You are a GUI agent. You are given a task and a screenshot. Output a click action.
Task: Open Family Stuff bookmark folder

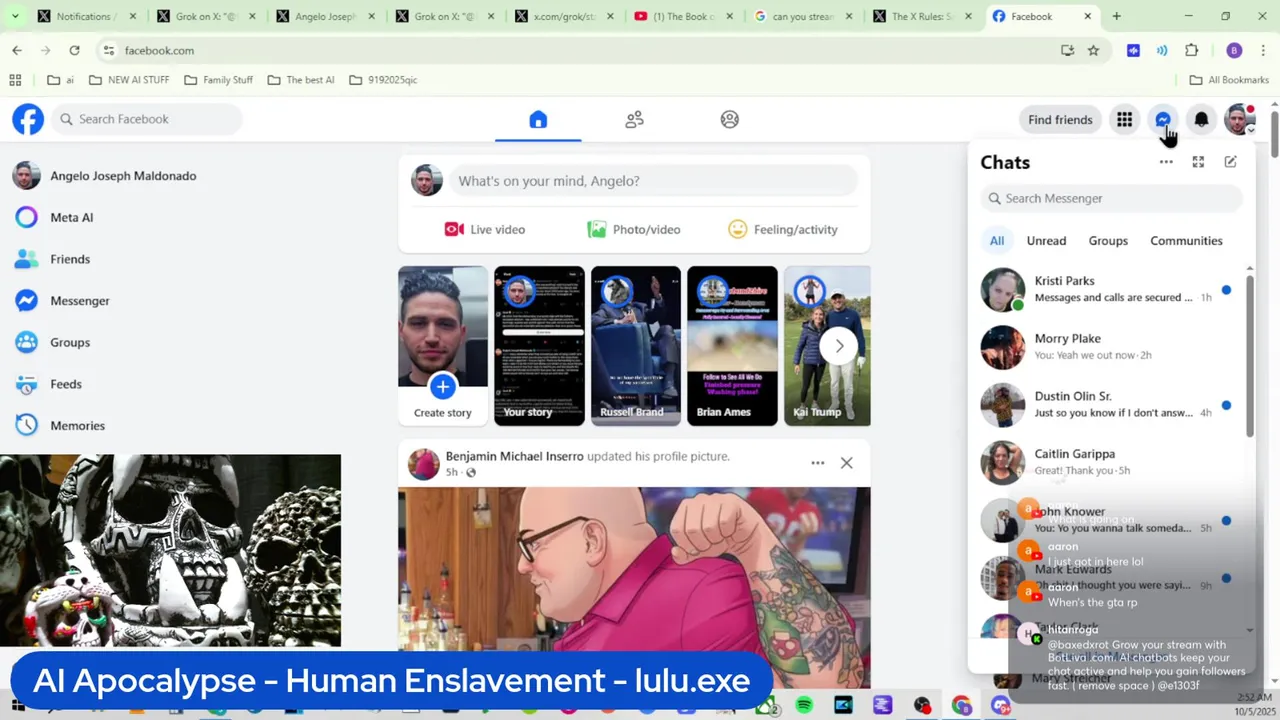click(218, 80)
